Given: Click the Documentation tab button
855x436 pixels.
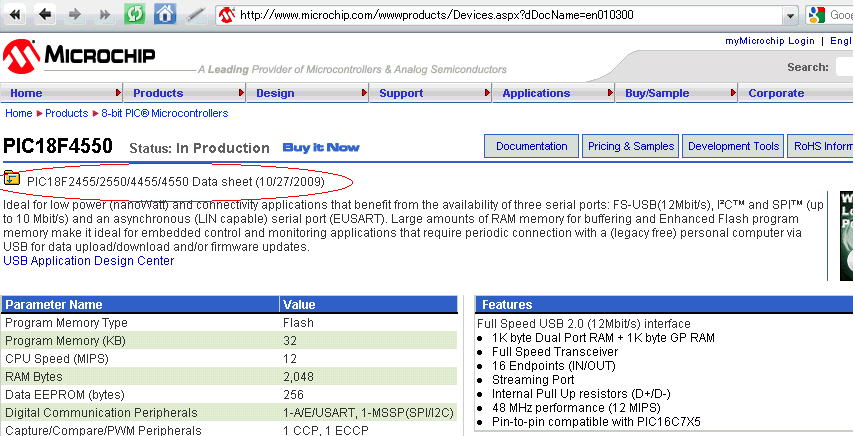Looking at the screenshot, I should [x=532, y=146].
